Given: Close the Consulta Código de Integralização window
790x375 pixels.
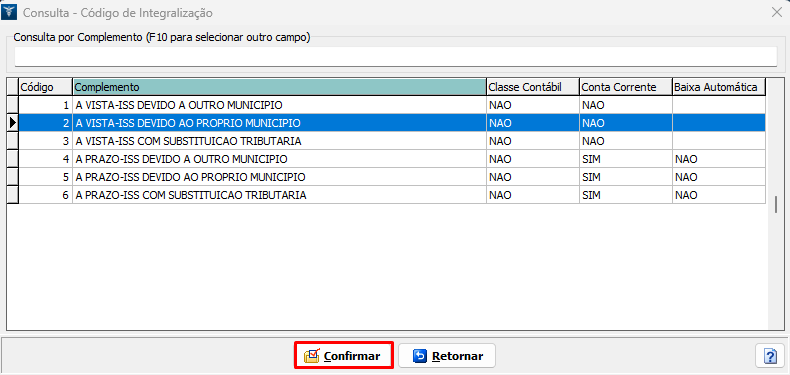Looking at the screenshot, I should [776, 13].
